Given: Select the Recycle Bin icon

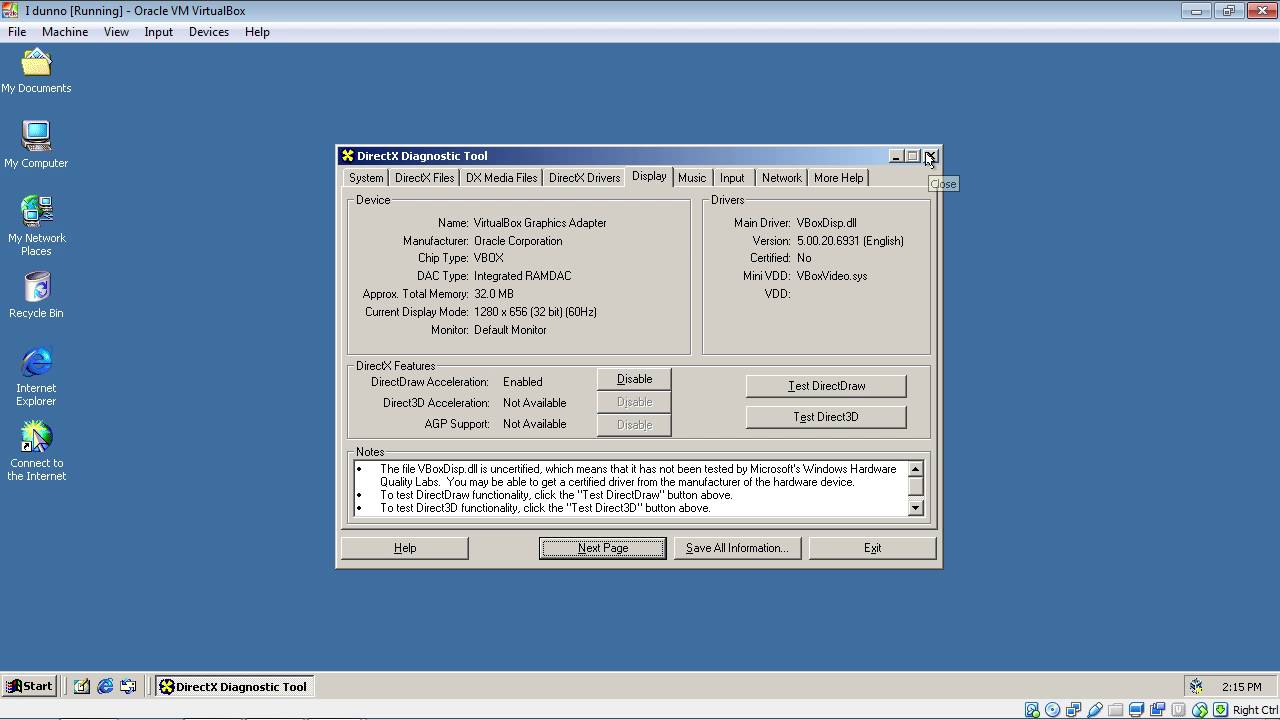Looking at the screenshot, I should 36,295.
